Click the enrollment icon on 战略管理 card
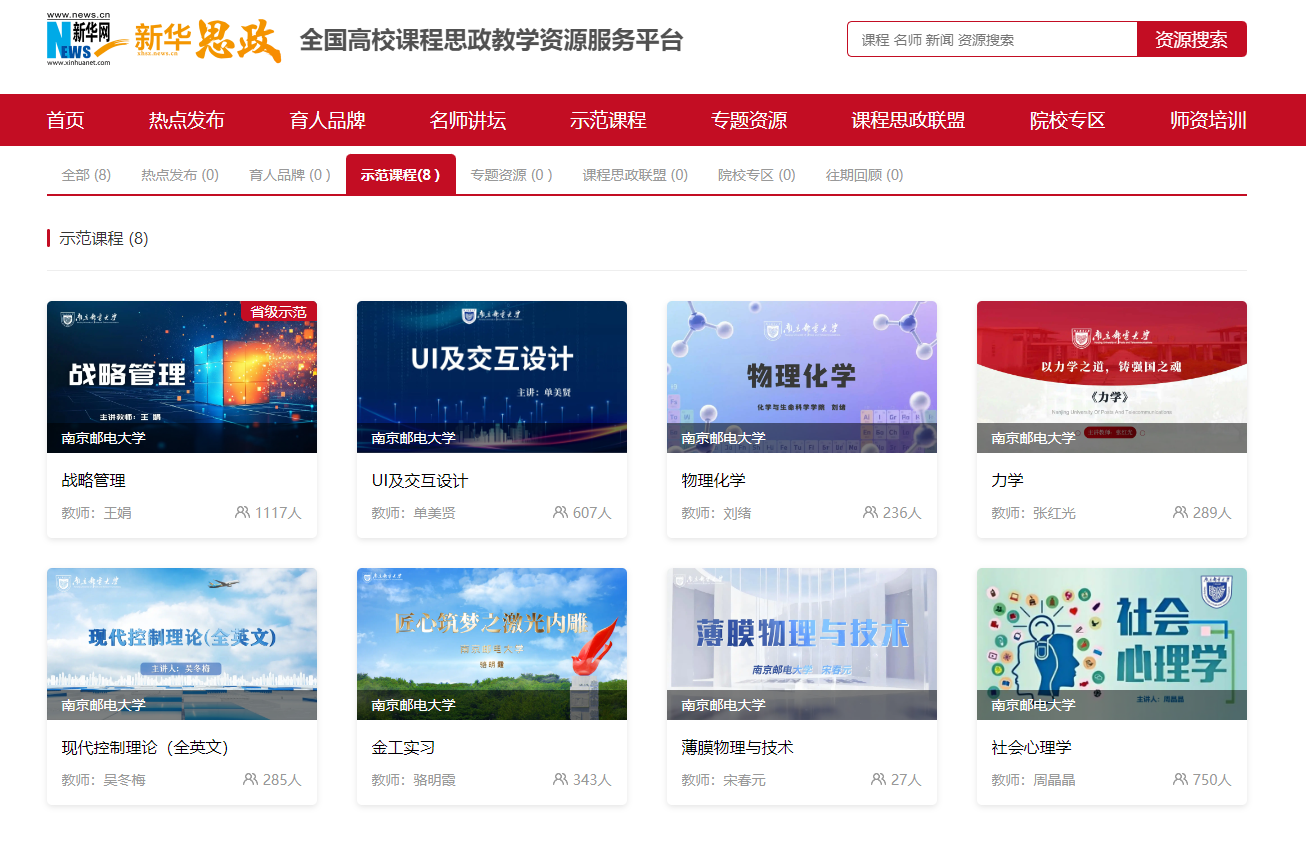The image size is (1306, 846). (242, 512)
